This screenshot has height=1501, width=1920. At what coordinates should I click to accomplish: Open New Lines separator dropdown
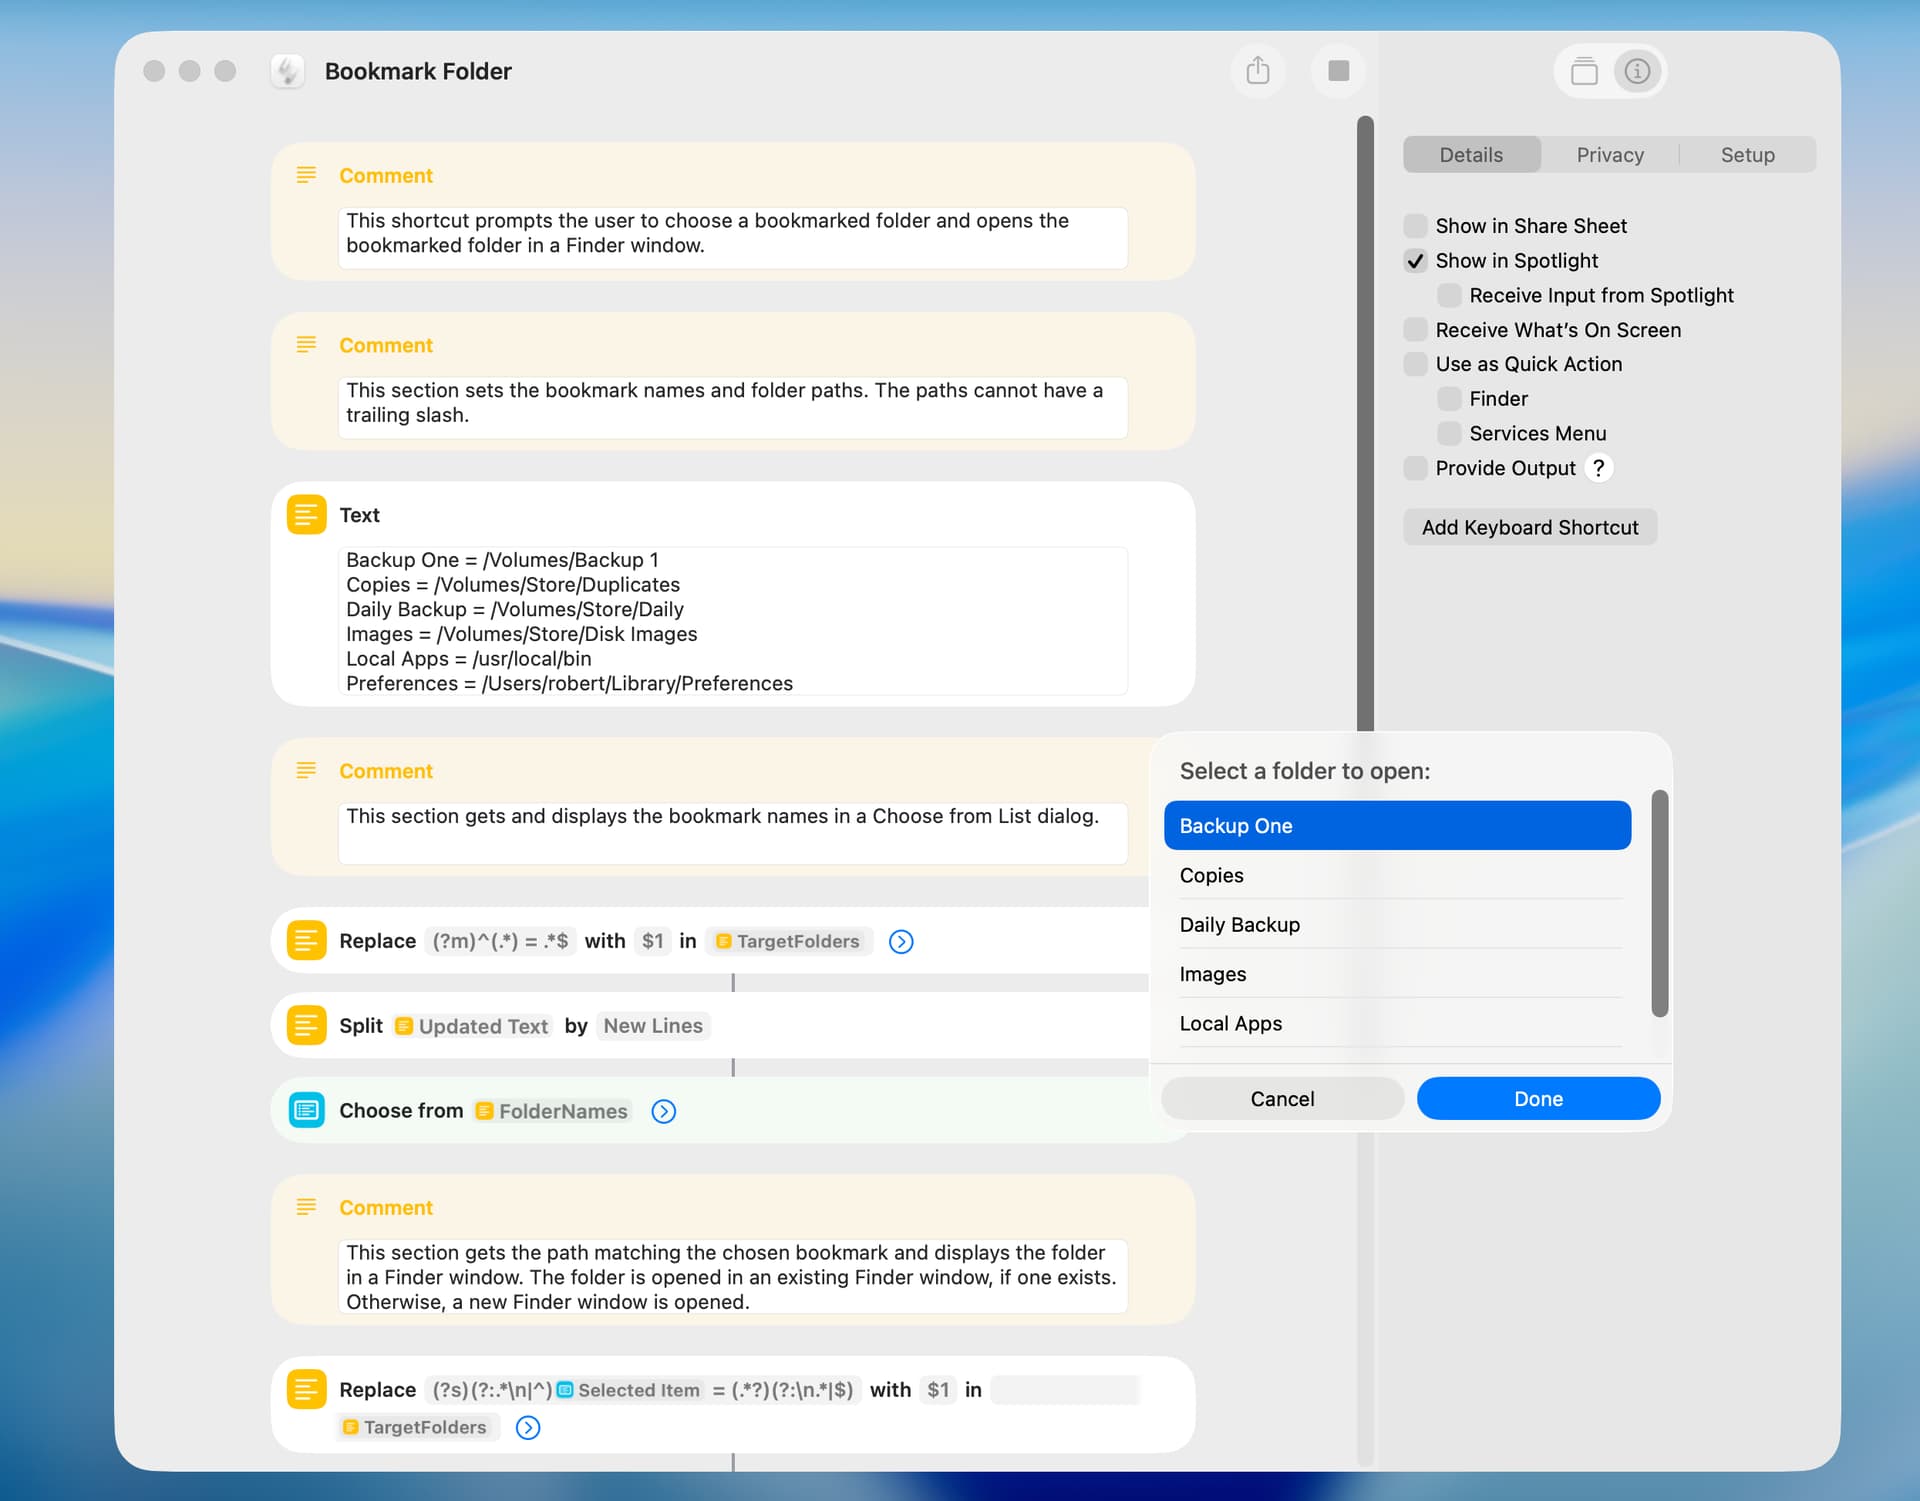point(652,1026)
